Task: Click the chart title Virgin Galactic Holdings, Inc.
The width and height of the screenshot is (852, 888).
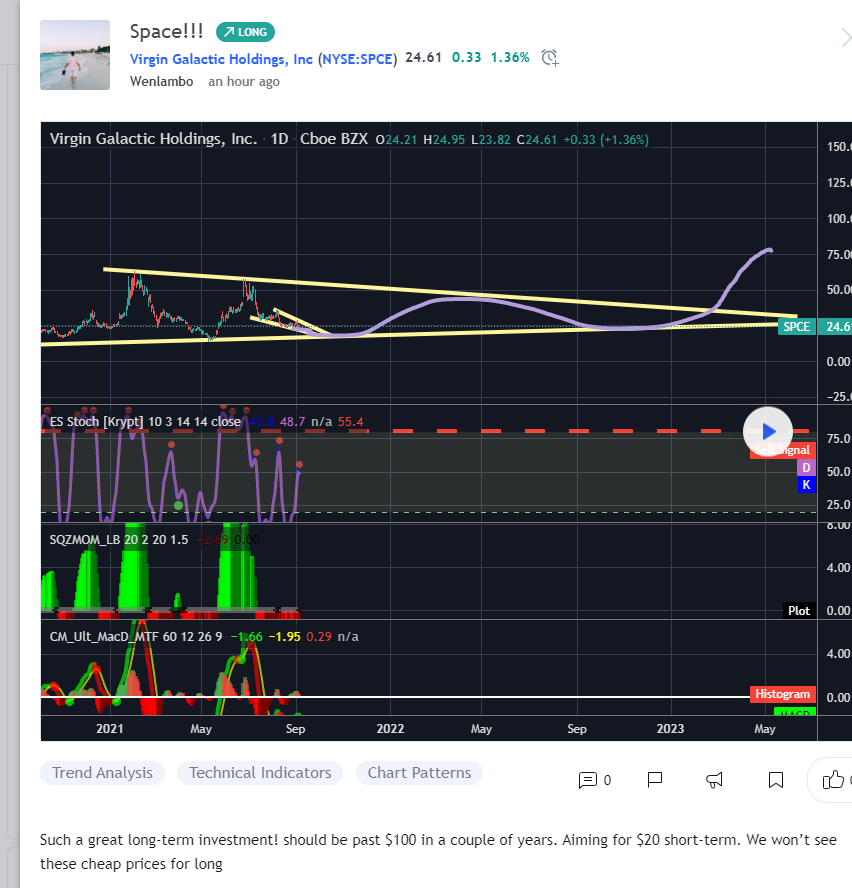Action: [153, 139]
